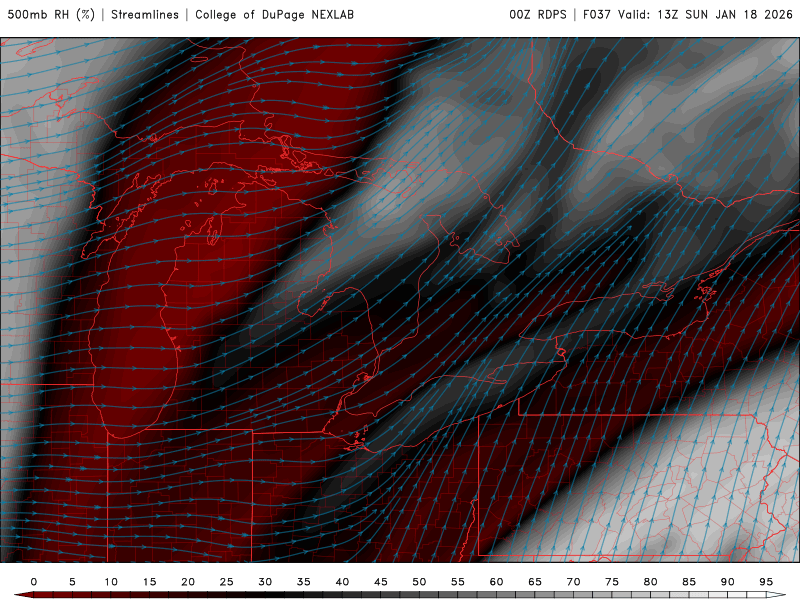Image resolution: width=800 pixels, height=600 pixels.
Task: Click the 60 label on colorbar
Action: (496, 582)
